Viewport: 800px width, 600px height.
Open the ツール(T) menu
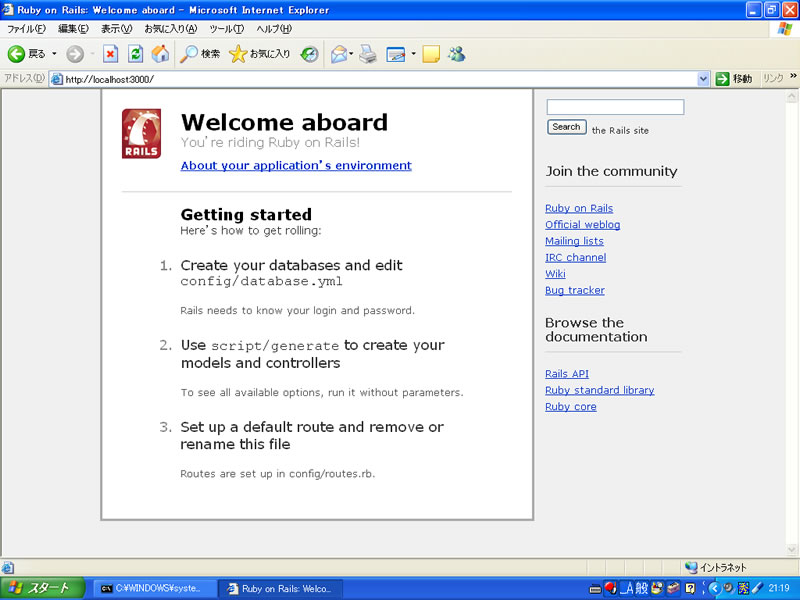(x=227, y=29)
